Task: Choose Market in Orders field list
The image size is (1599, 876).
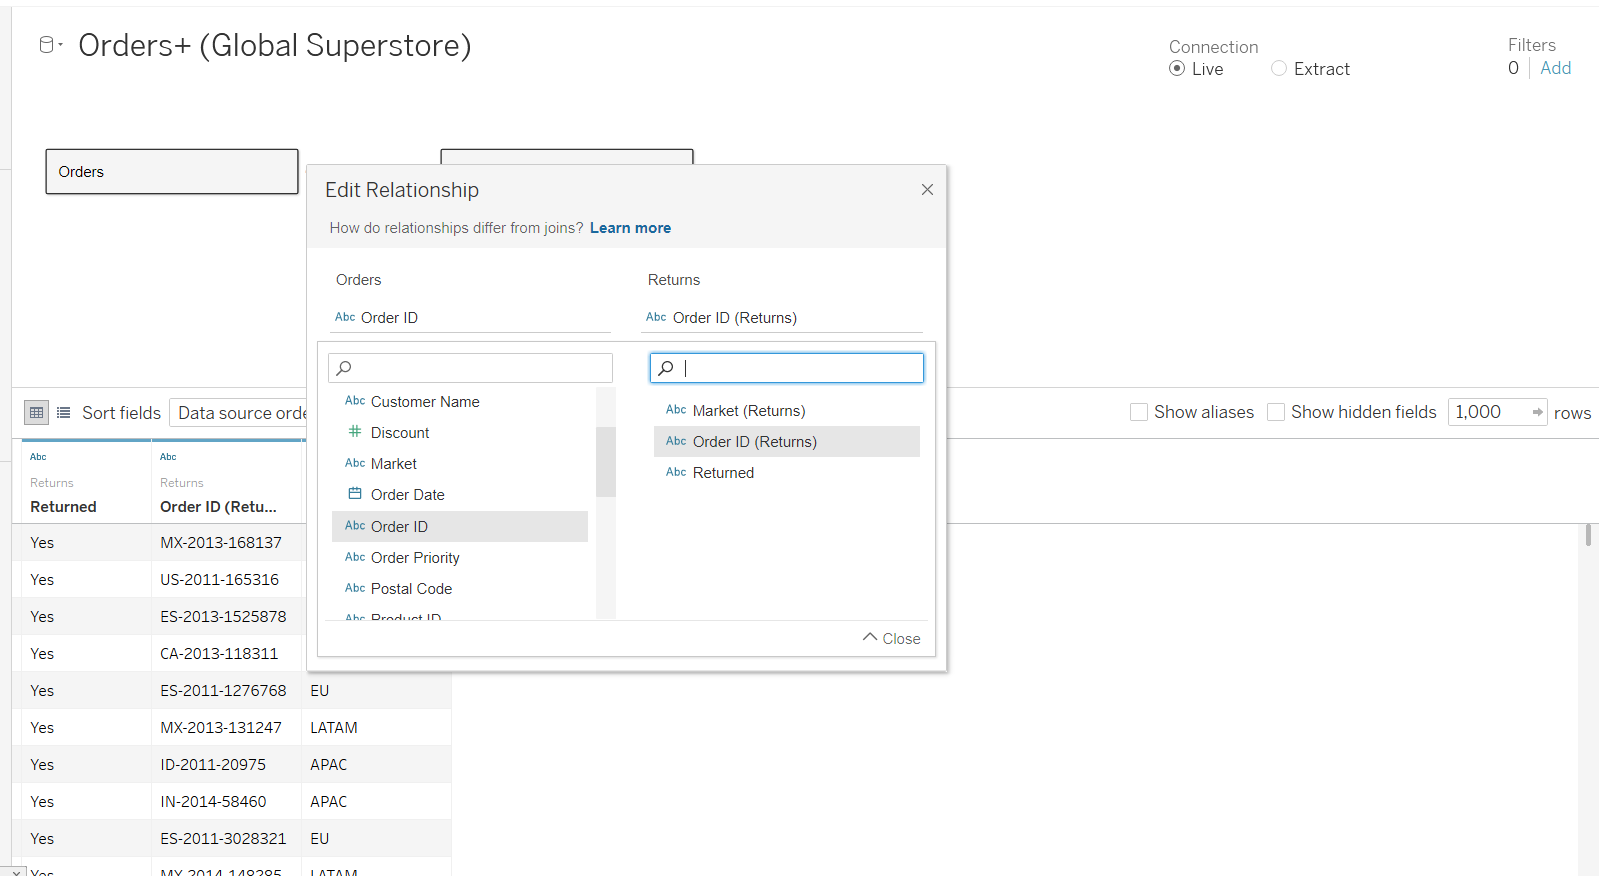Action: (460, 464)
